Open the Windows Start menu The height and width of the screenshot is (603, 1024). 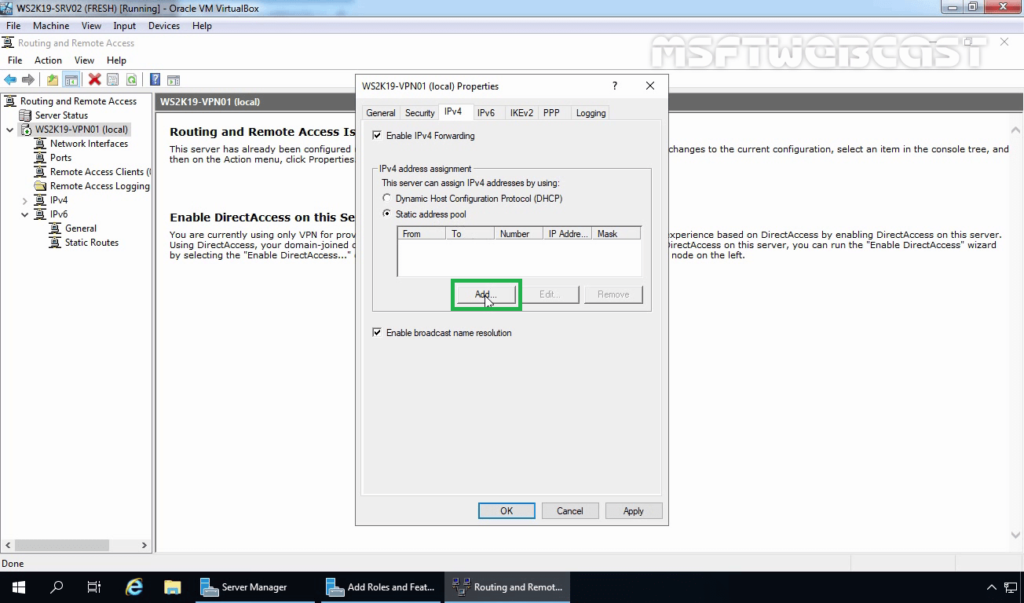click(x=18, y=587)
